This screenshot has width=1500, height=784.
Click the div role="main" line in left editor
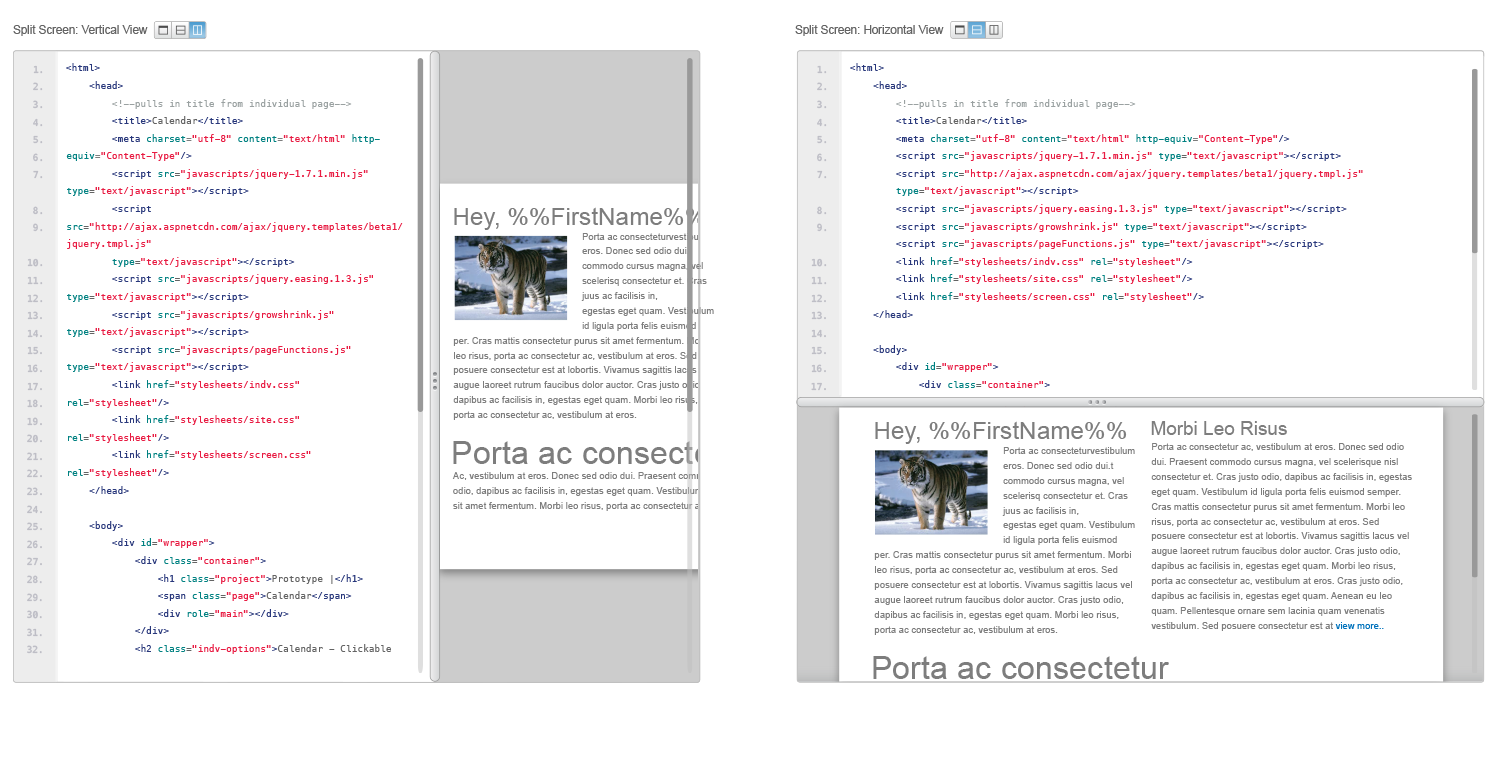coord(223,614)
